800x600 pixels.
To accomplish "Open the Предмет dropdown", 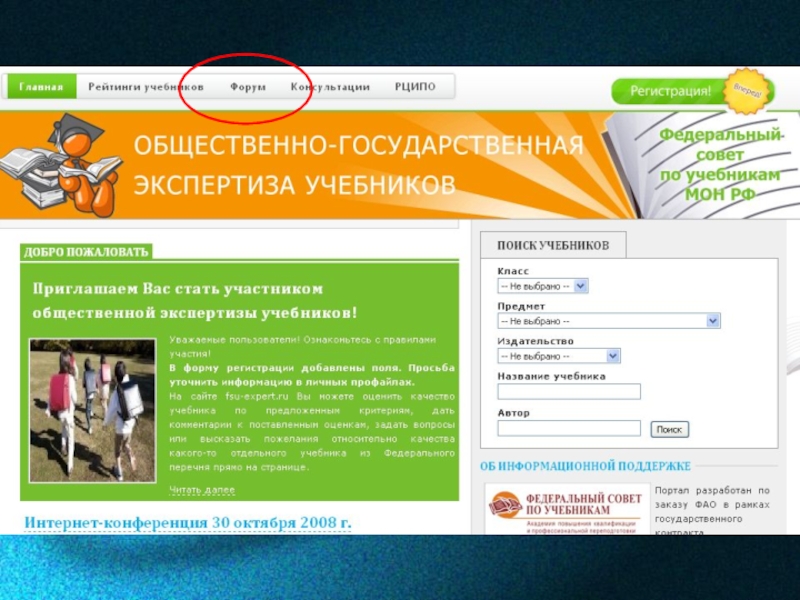I will click(609, 321).
